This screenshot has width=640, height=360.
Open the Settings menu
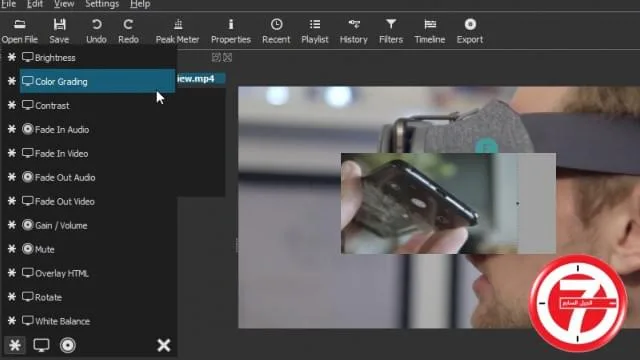(x=102, y=4)
